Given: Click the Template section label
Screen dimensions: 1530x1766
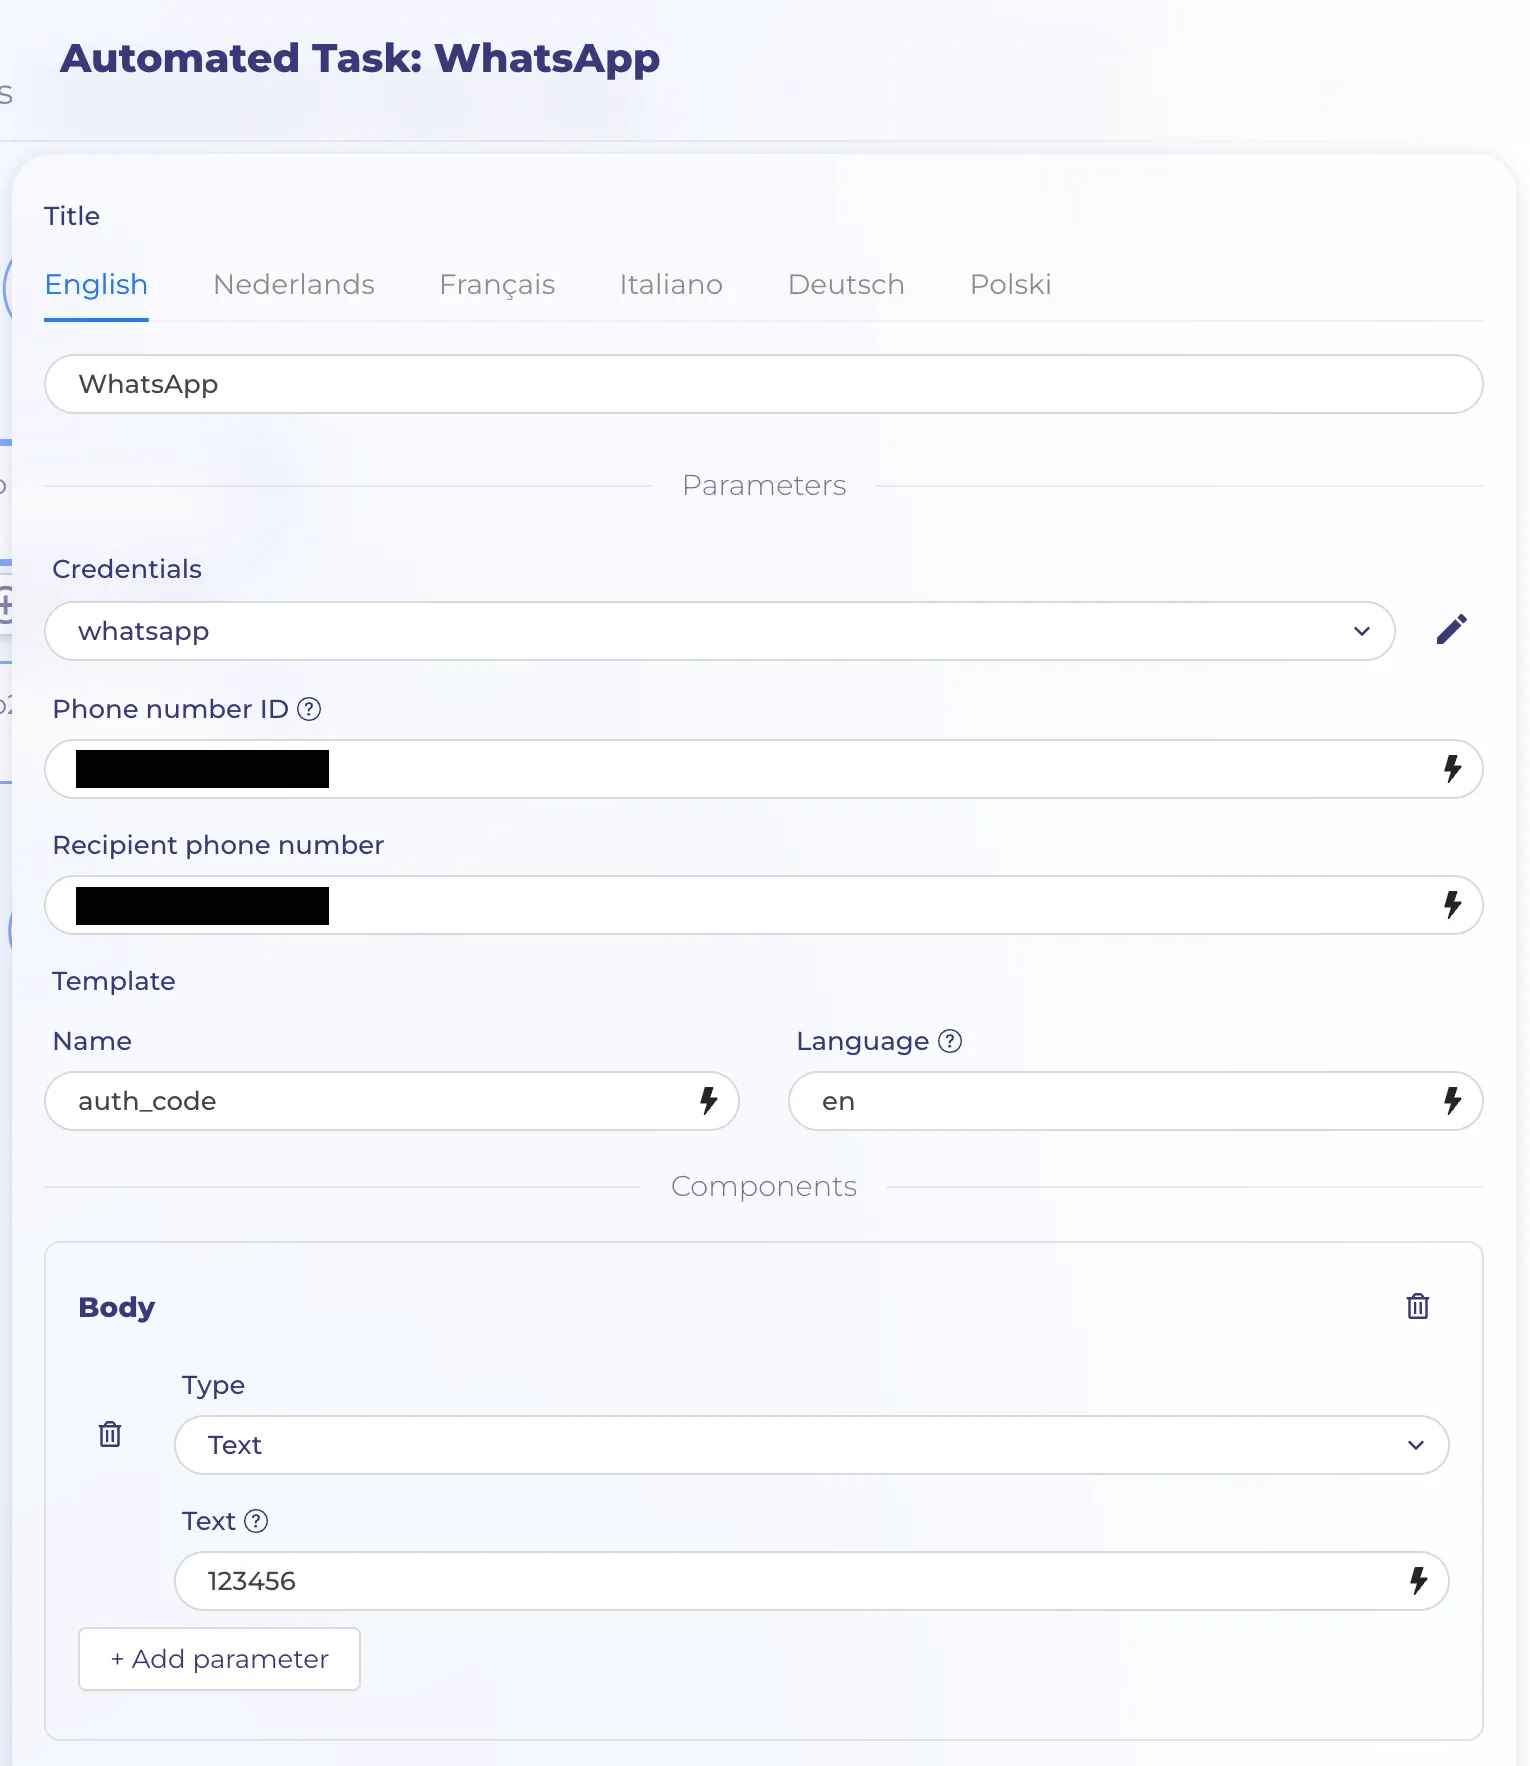Looking at the screenshot, I should click(114, 981).
